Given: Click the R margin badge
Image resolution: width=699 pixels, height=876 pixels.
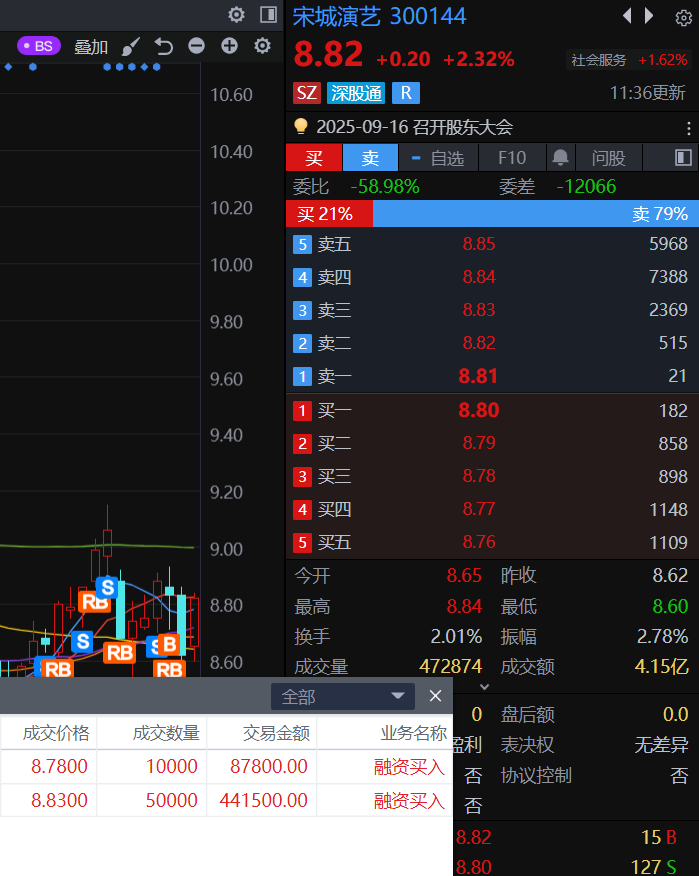Looking at the screenshot, I should 406,93.
